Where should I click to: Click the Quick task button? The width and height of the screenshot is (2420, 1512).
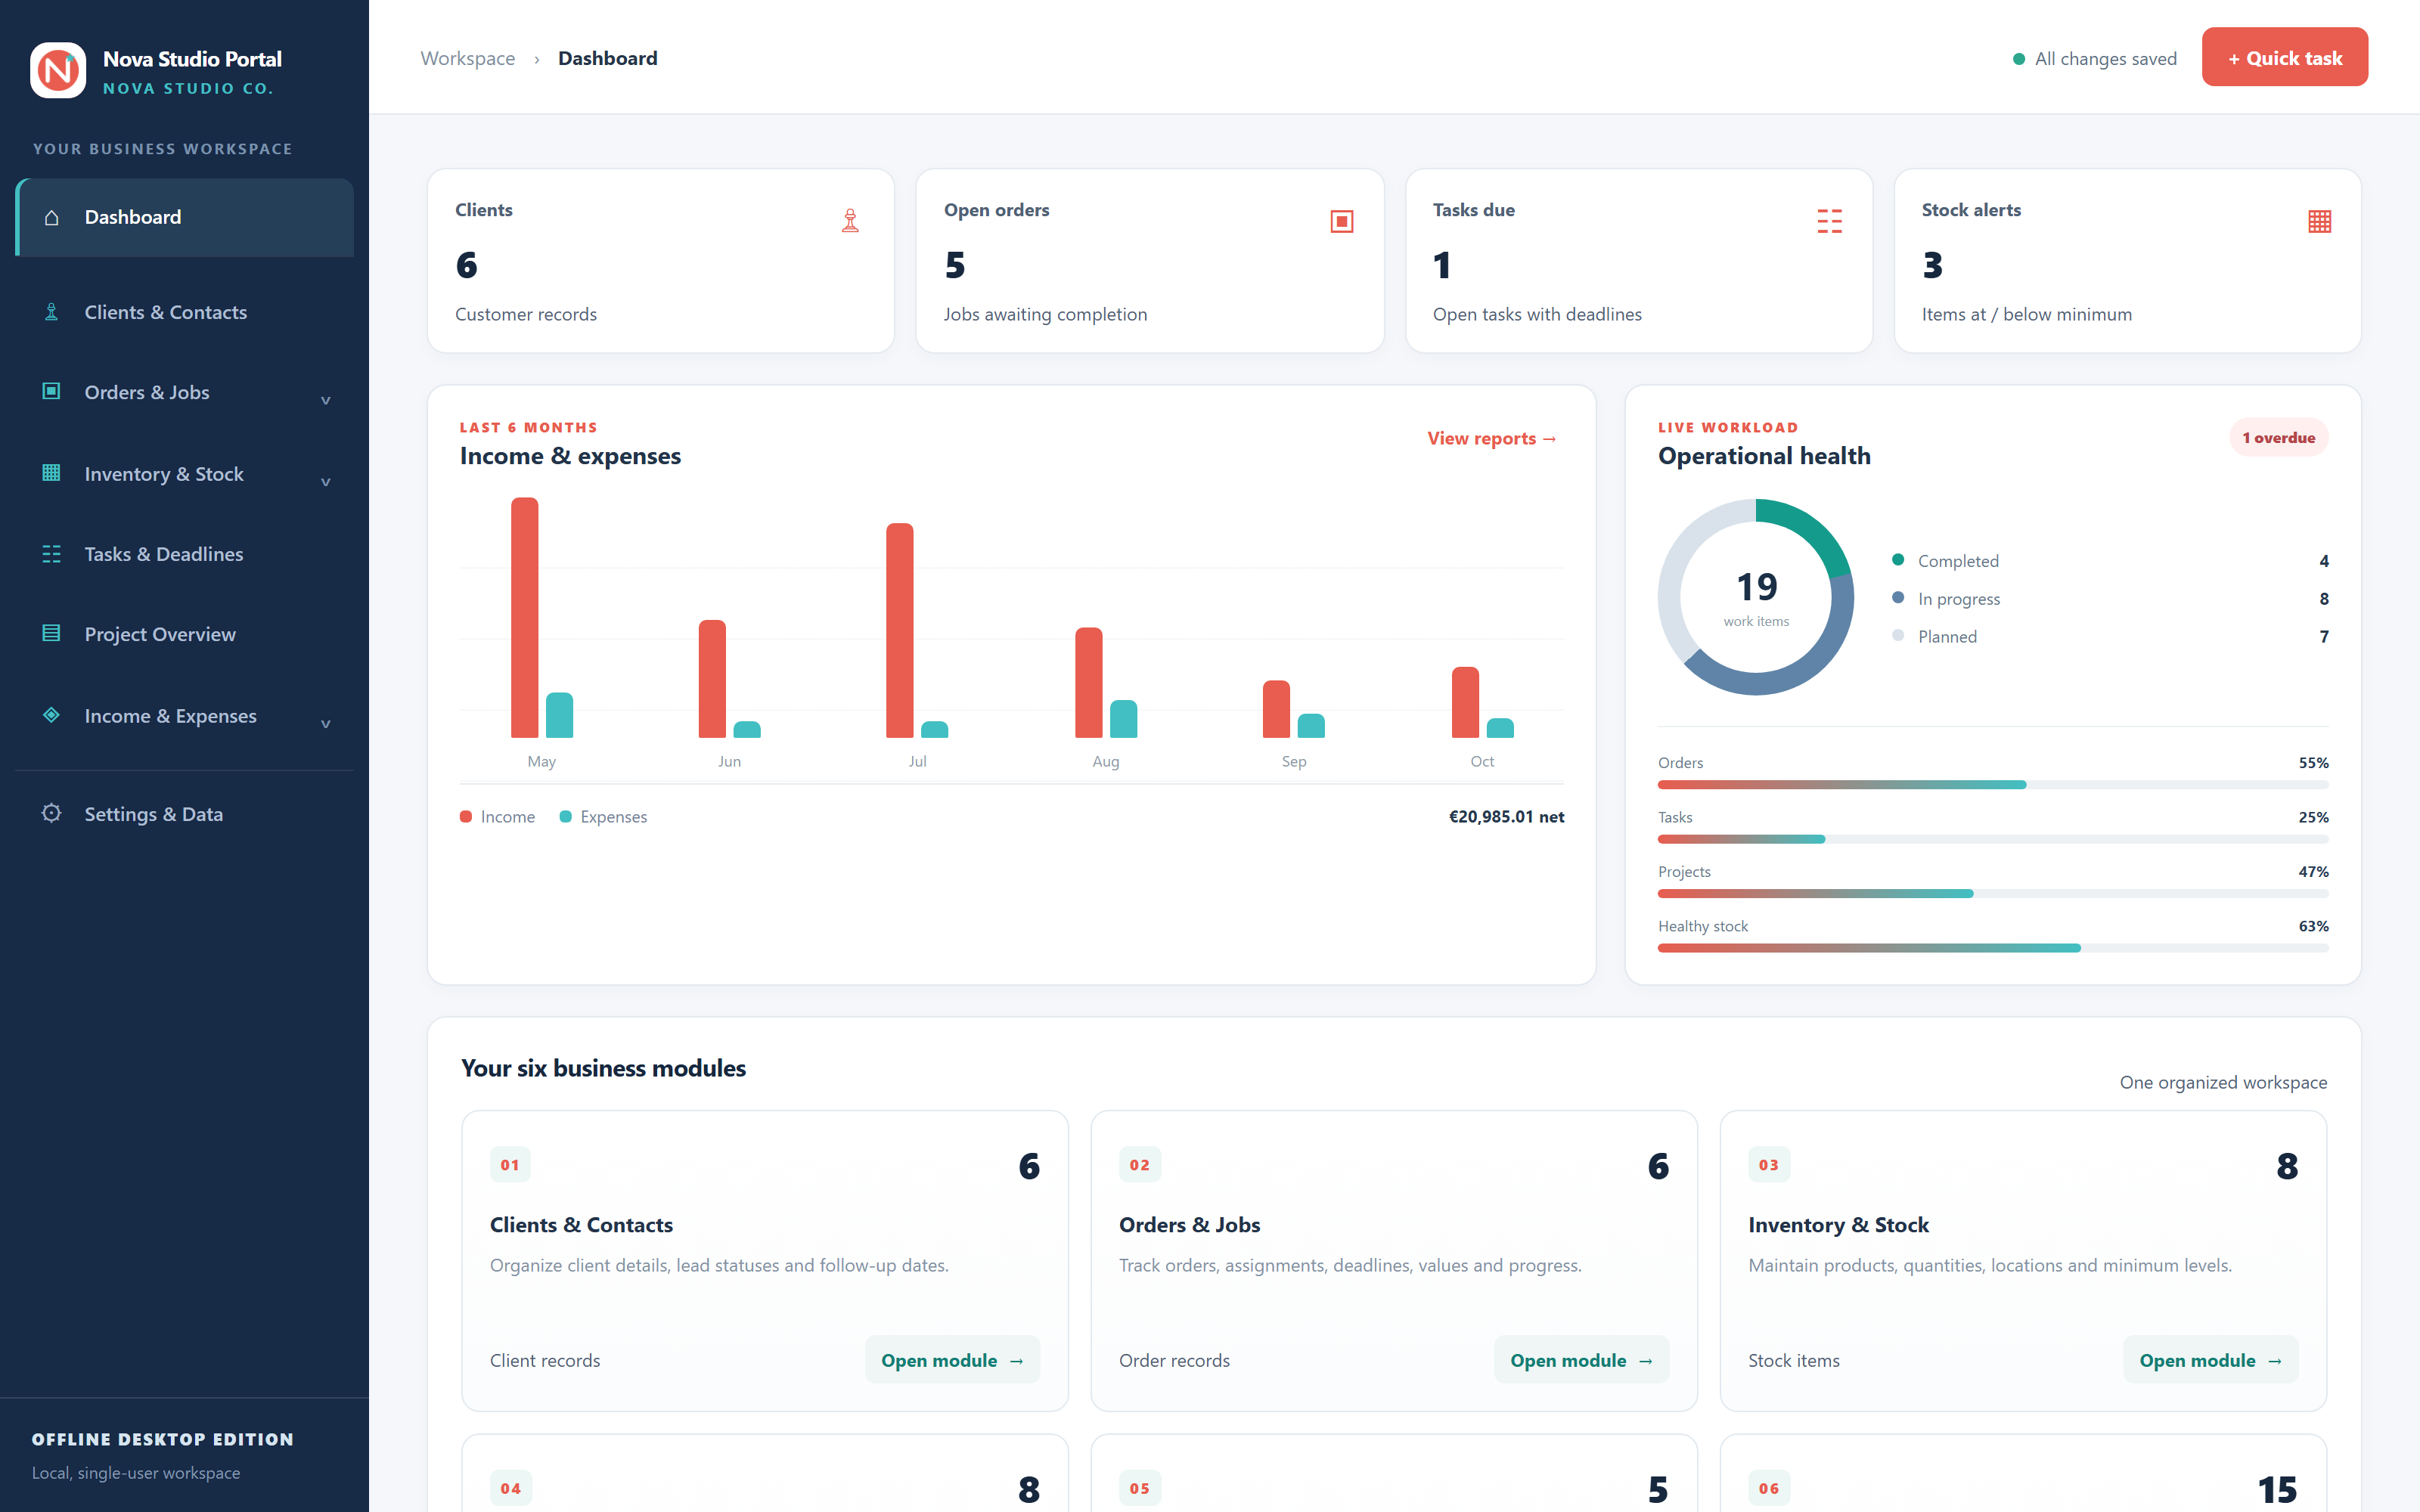click(2284, 57)
